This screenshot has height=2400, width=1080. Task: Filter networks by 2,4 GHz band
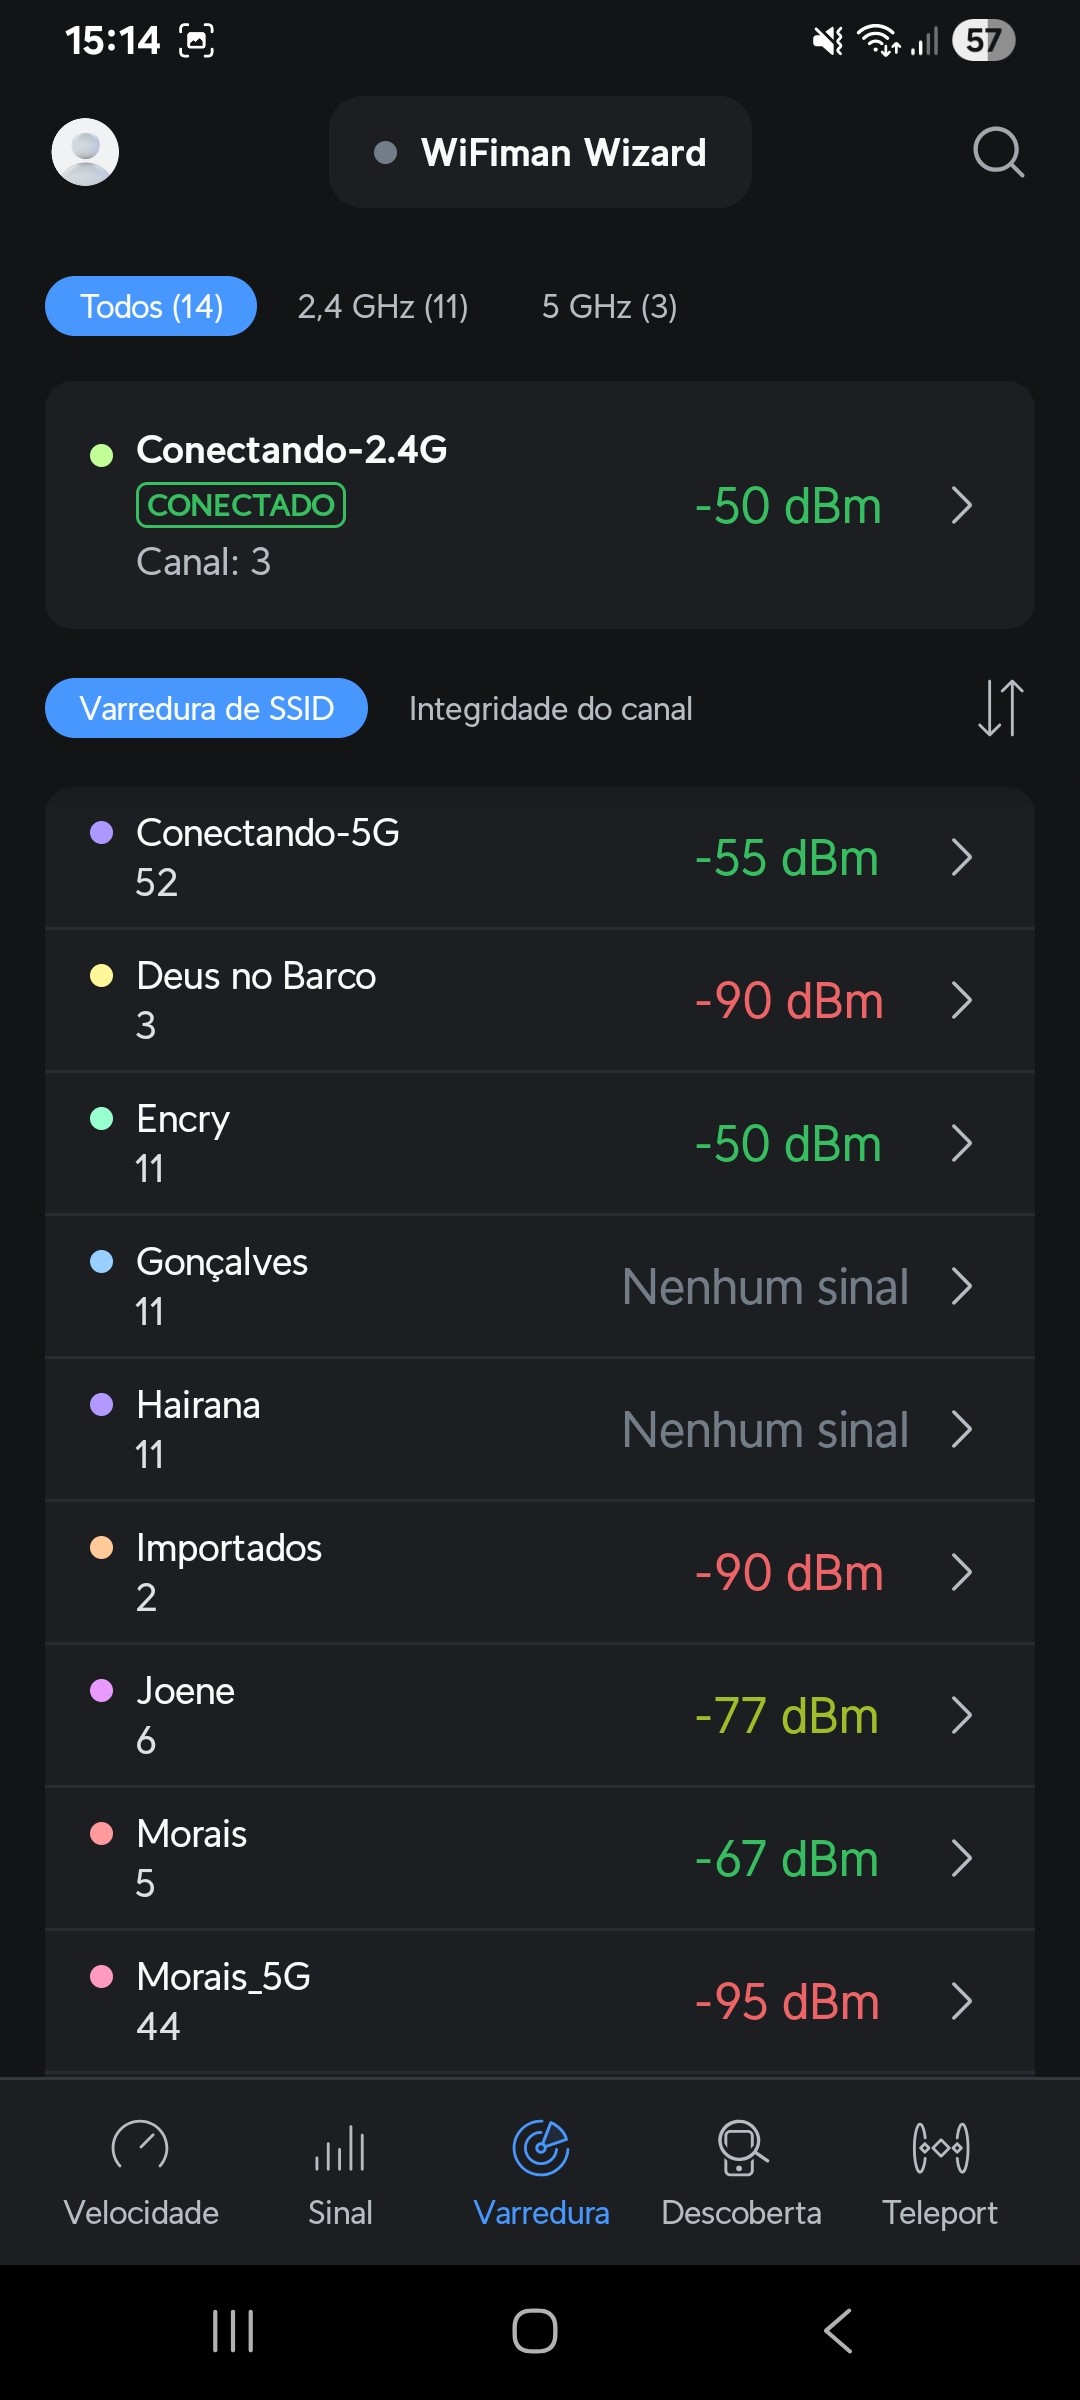point(383,306)
